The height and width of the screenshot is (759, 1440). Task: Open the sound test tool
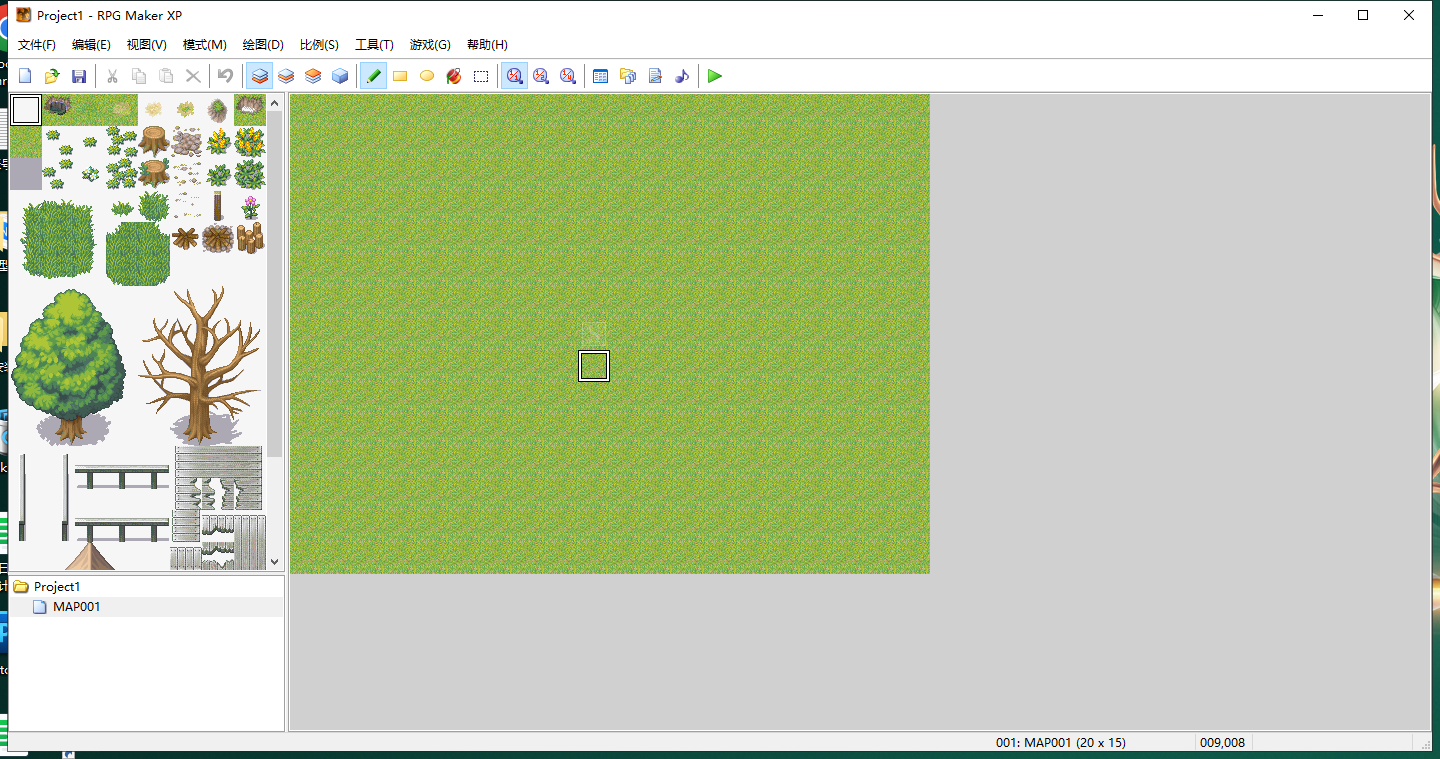click(x=681, y=75)
